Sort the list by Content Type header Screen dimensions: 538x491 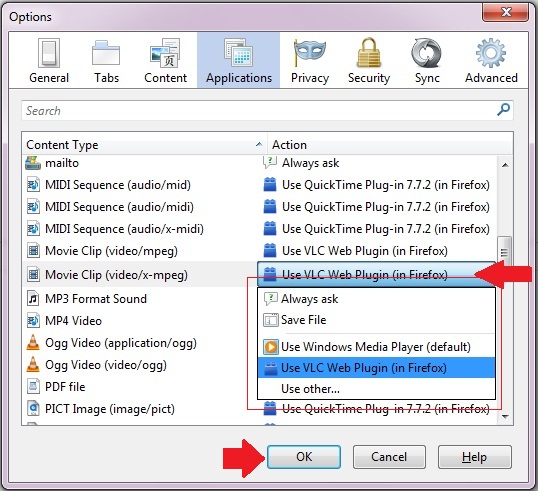(144, 144)
